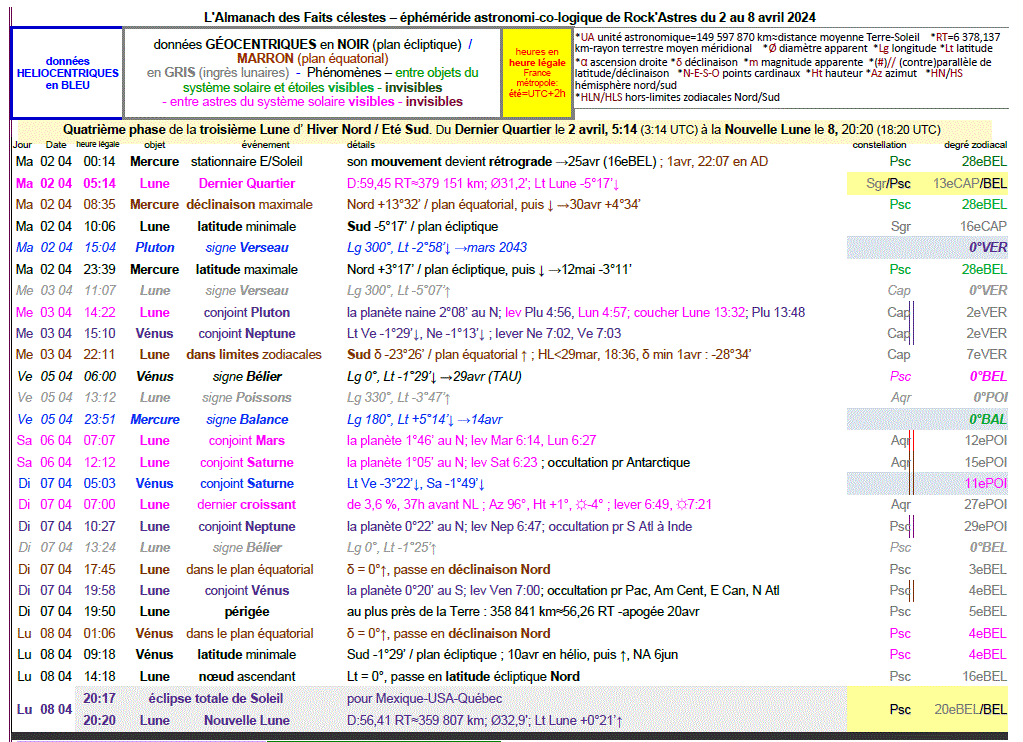
Task: Click the "conjoint Pluton" event
Action: 247,313
